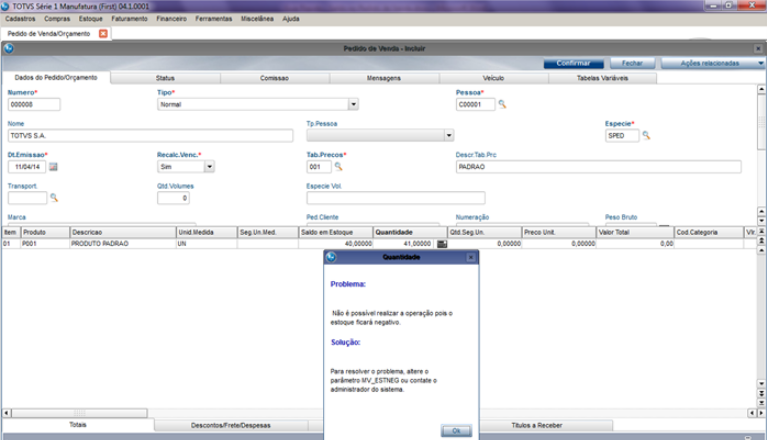This screenshot has height=440, width=767.
Task: Open the Faturamento menu
Action: [129, 19]
